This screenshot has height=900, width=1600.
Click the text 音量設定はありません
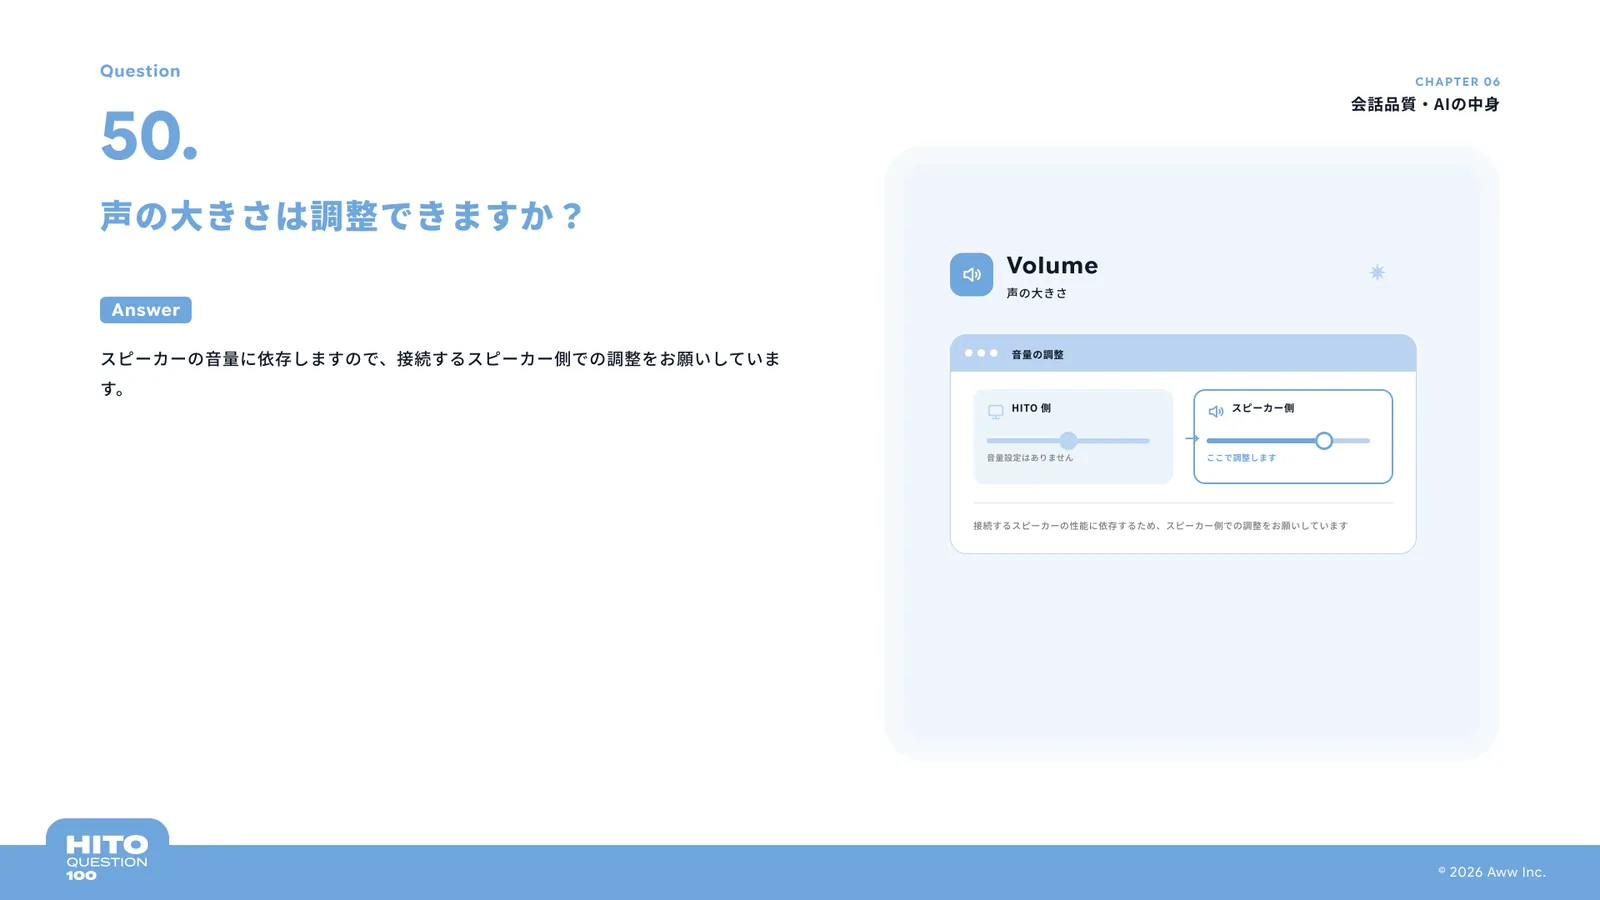[1030, 458]
